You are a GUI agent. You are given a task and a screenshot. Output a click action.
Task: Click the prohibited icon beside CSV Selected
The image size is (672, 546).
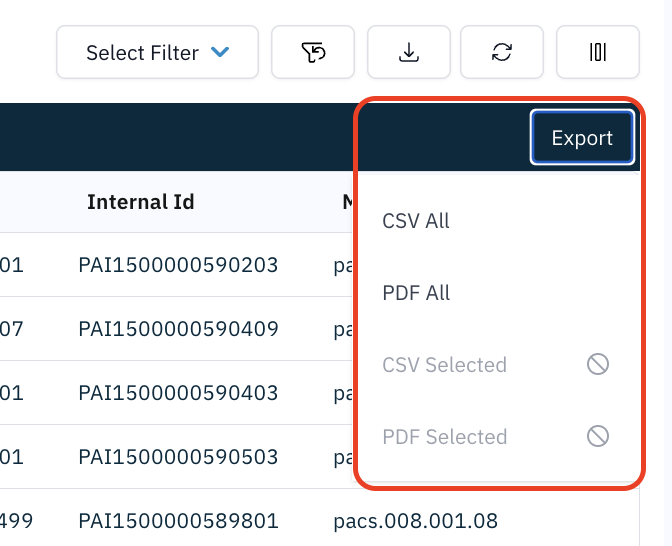(x=598, y=365)
